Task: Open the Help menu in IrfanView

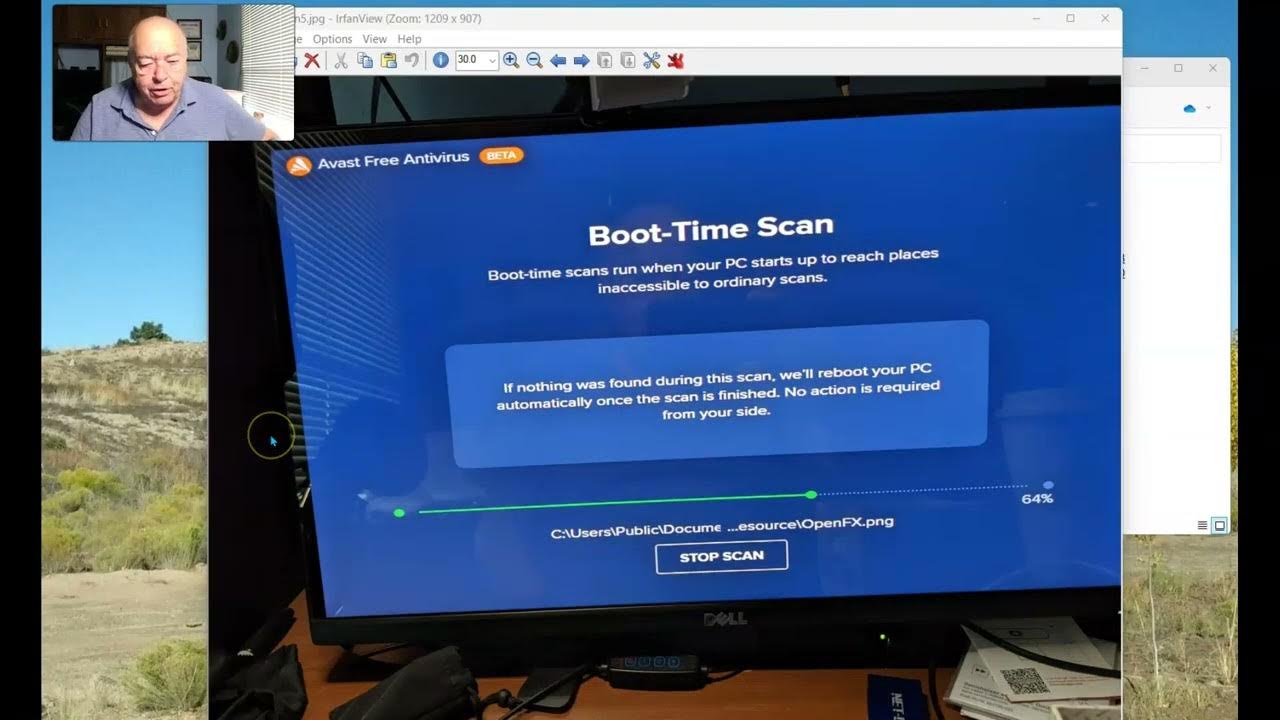Action: pyautogui.click(x=410, y=39)
